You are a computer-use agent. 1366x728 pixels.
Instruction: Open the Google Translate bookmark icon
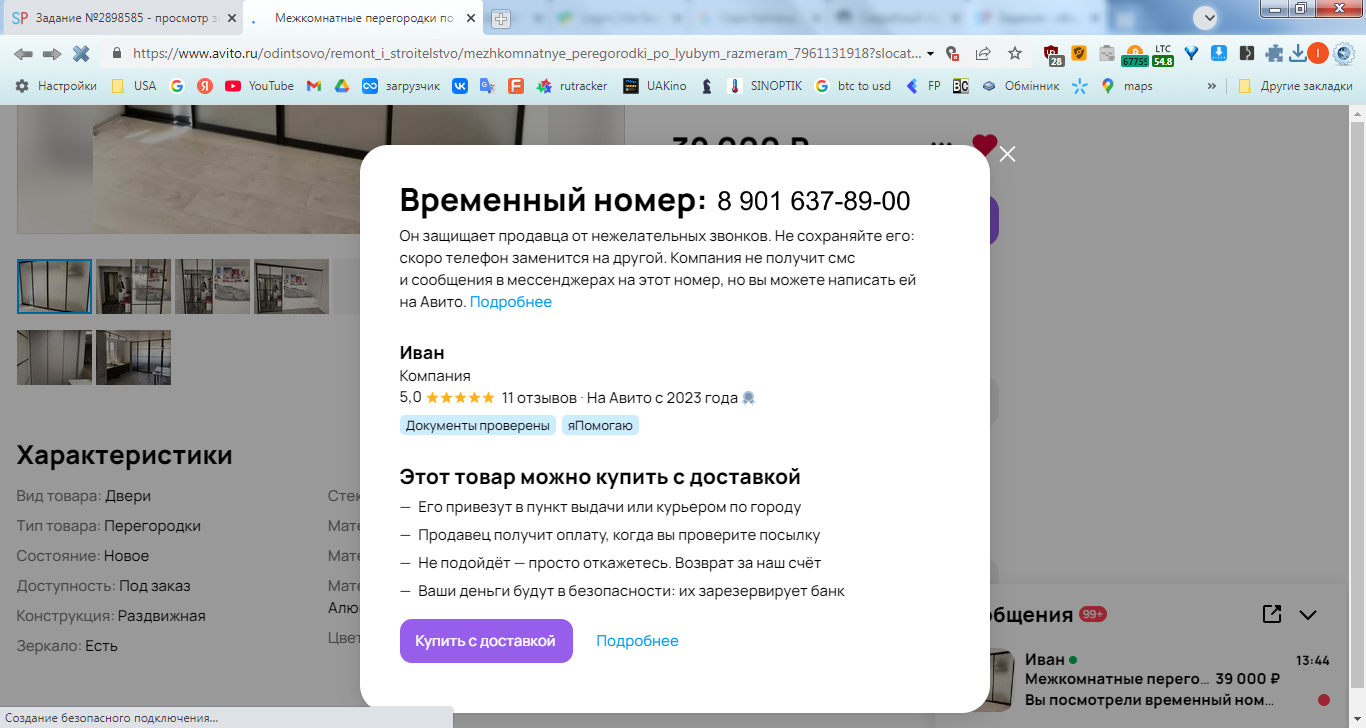(x=488, y=86)
